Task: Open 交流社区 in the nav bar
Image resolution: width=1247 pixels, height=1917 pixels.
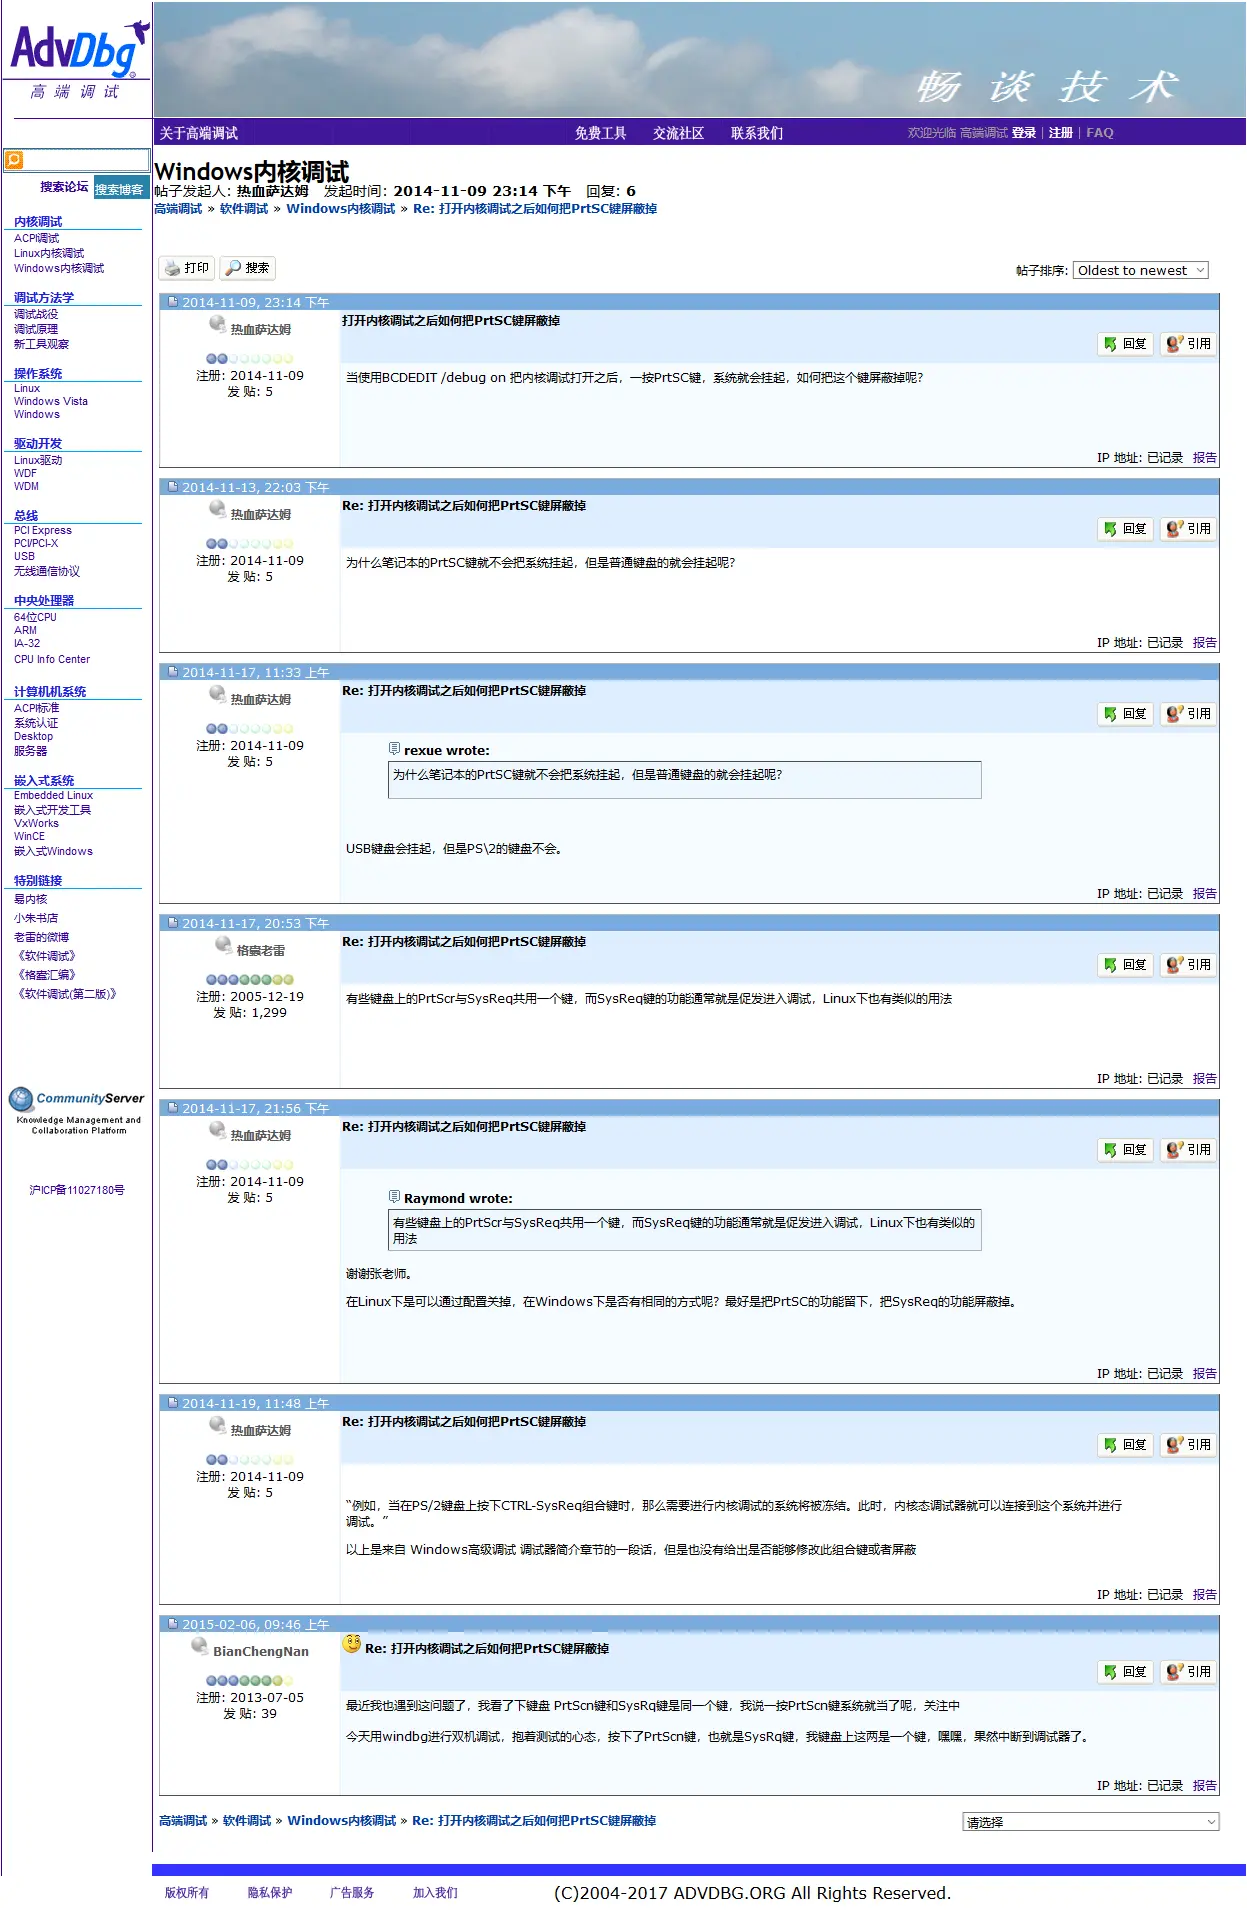Action: pos(678,133)
